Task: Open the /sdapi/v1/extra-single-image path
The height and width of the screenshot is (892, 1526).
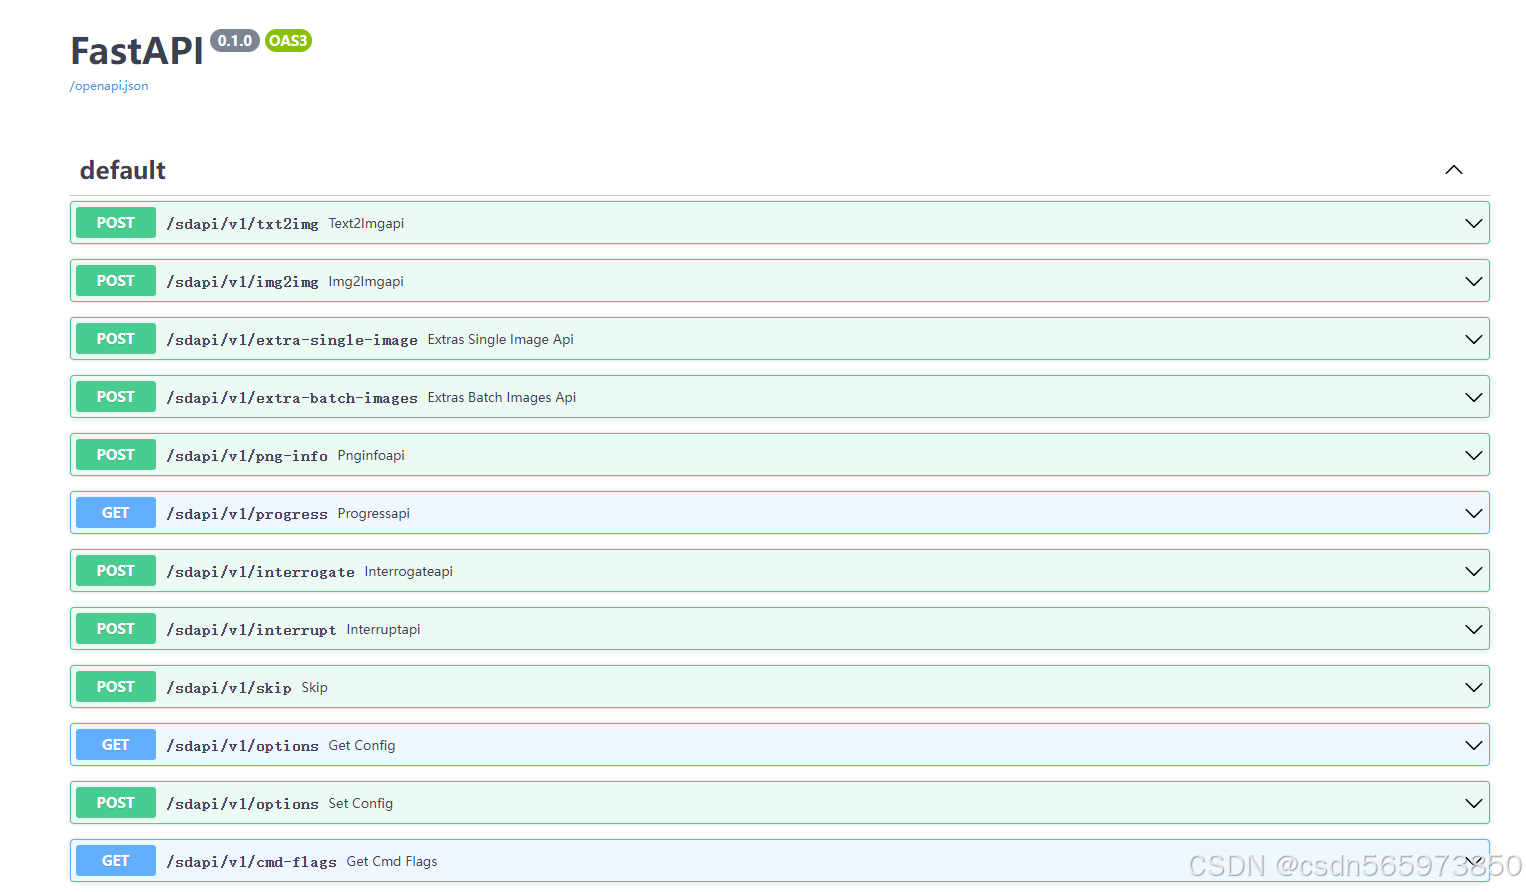Action: pyautogui.click(x=292, y=340)
